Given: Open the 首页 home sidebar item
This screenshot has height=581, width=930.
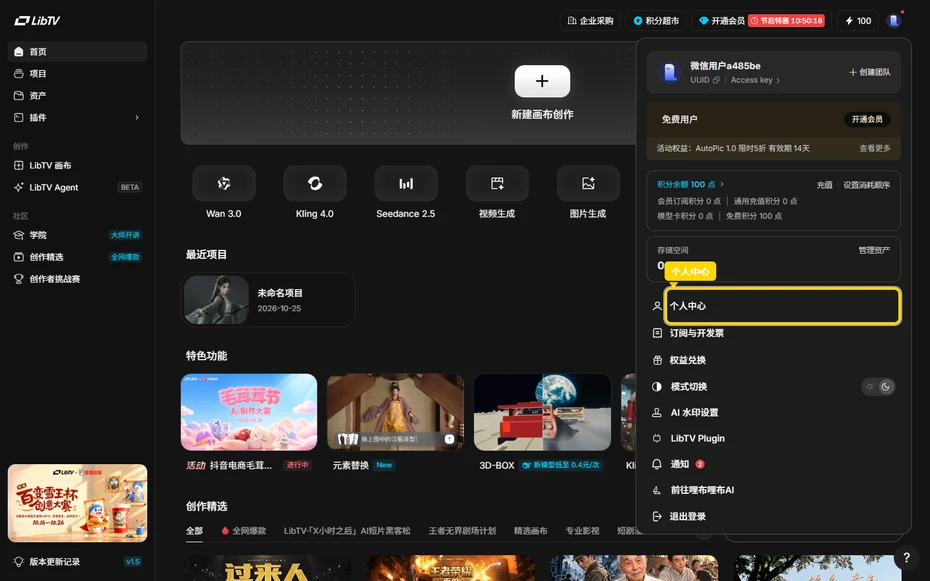Looking at the screenshot, I should tap(78, 52).
